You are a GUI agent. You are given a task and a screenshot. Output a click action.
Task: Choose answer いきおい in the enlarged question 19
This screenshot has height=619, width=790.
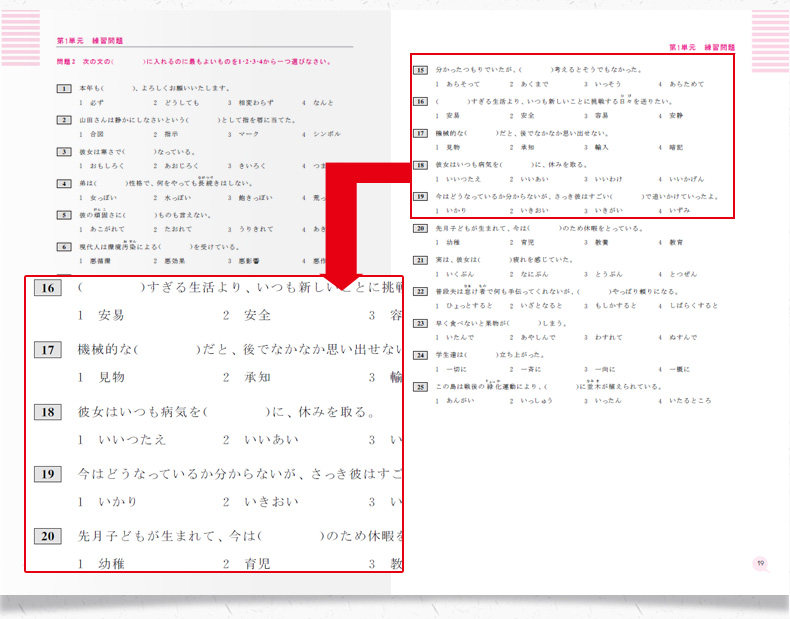[x=272, y=502]
